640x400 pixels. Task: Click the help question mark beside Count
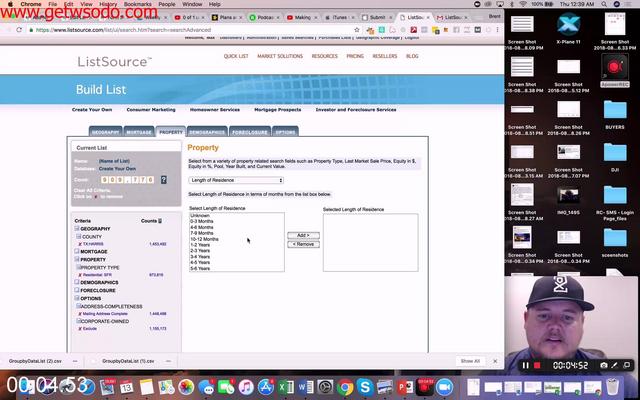pos(163,180)
